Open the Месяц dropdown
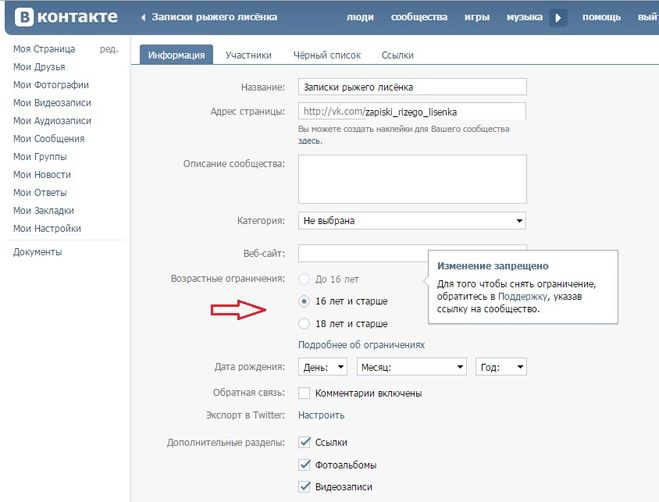Viewport: 659px width, 502px height. click(411, 368)
